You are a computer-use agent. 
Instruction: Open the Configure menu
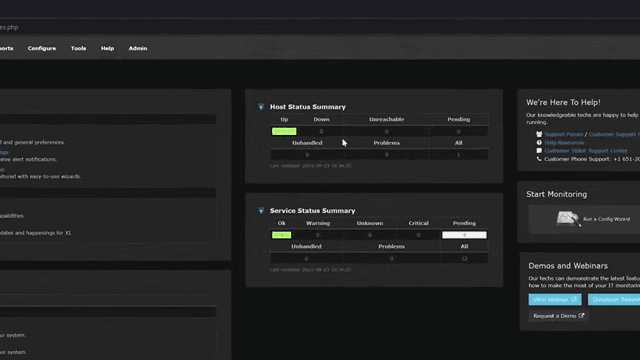42,48
